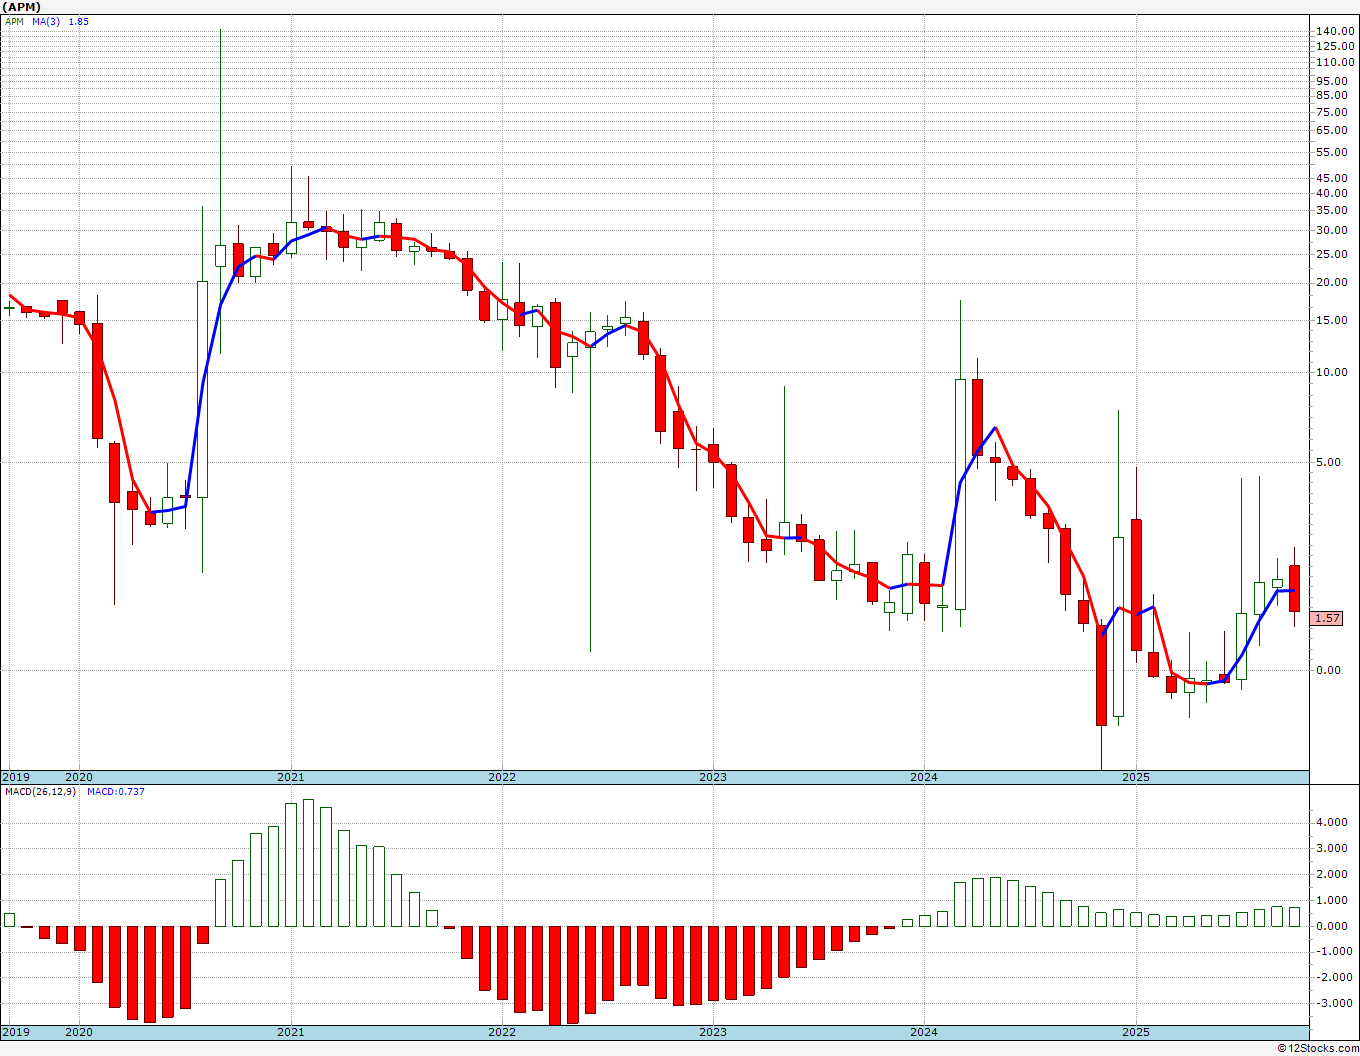The width and height of the screenshot is (1360, 1056).
Task: Select the moving average value 1.85
Action: tap(78, 21)
